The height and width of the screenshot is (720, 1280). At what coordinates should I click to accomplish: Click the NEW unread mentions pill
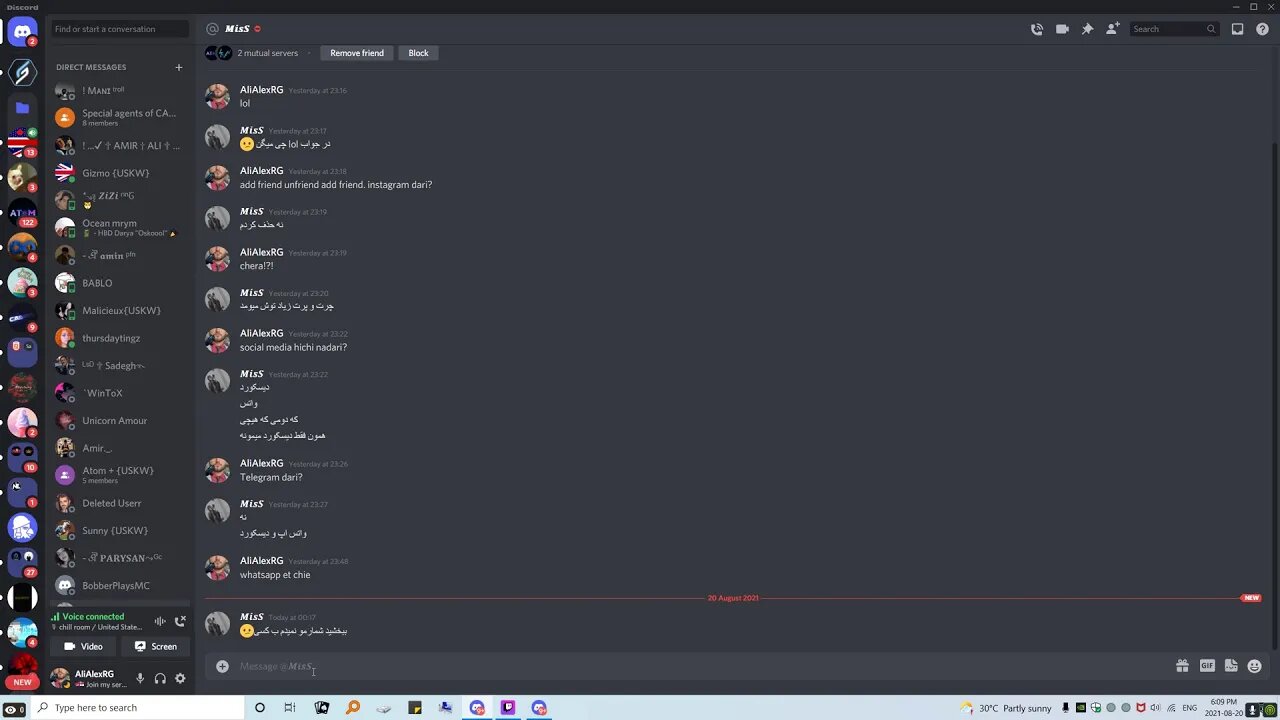[x=22, y=682]
